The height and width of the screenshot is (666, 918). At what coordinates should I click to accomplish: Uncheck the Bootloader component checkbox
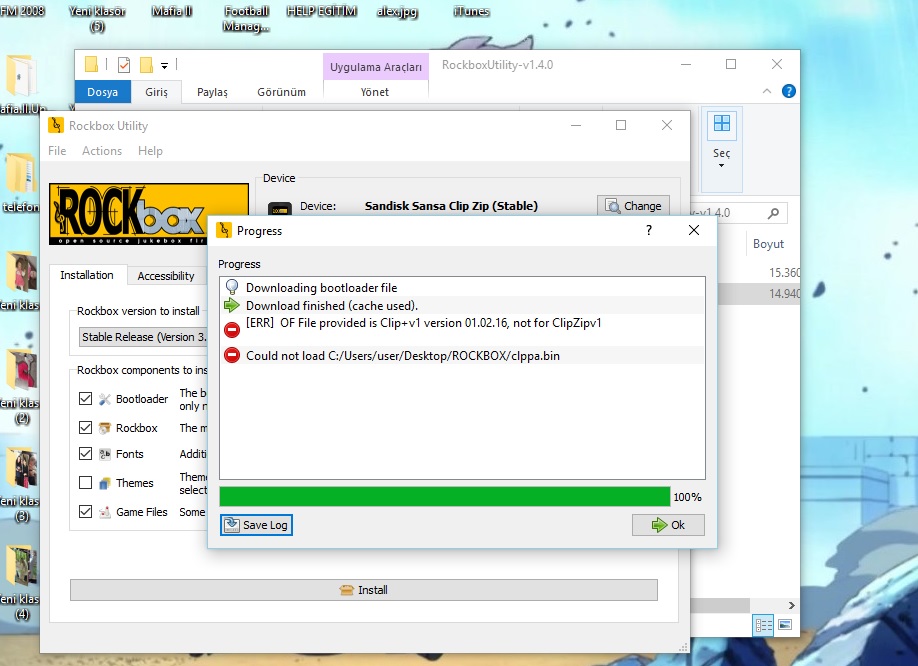pyautogui.click(x=85, y=399)
